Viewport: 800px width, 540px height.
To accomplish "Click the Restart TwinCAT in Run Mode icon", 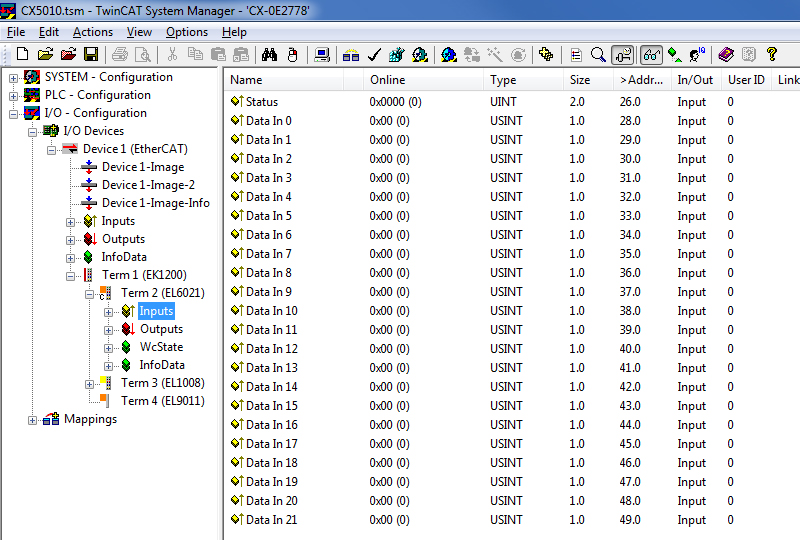I will (420, 54).
